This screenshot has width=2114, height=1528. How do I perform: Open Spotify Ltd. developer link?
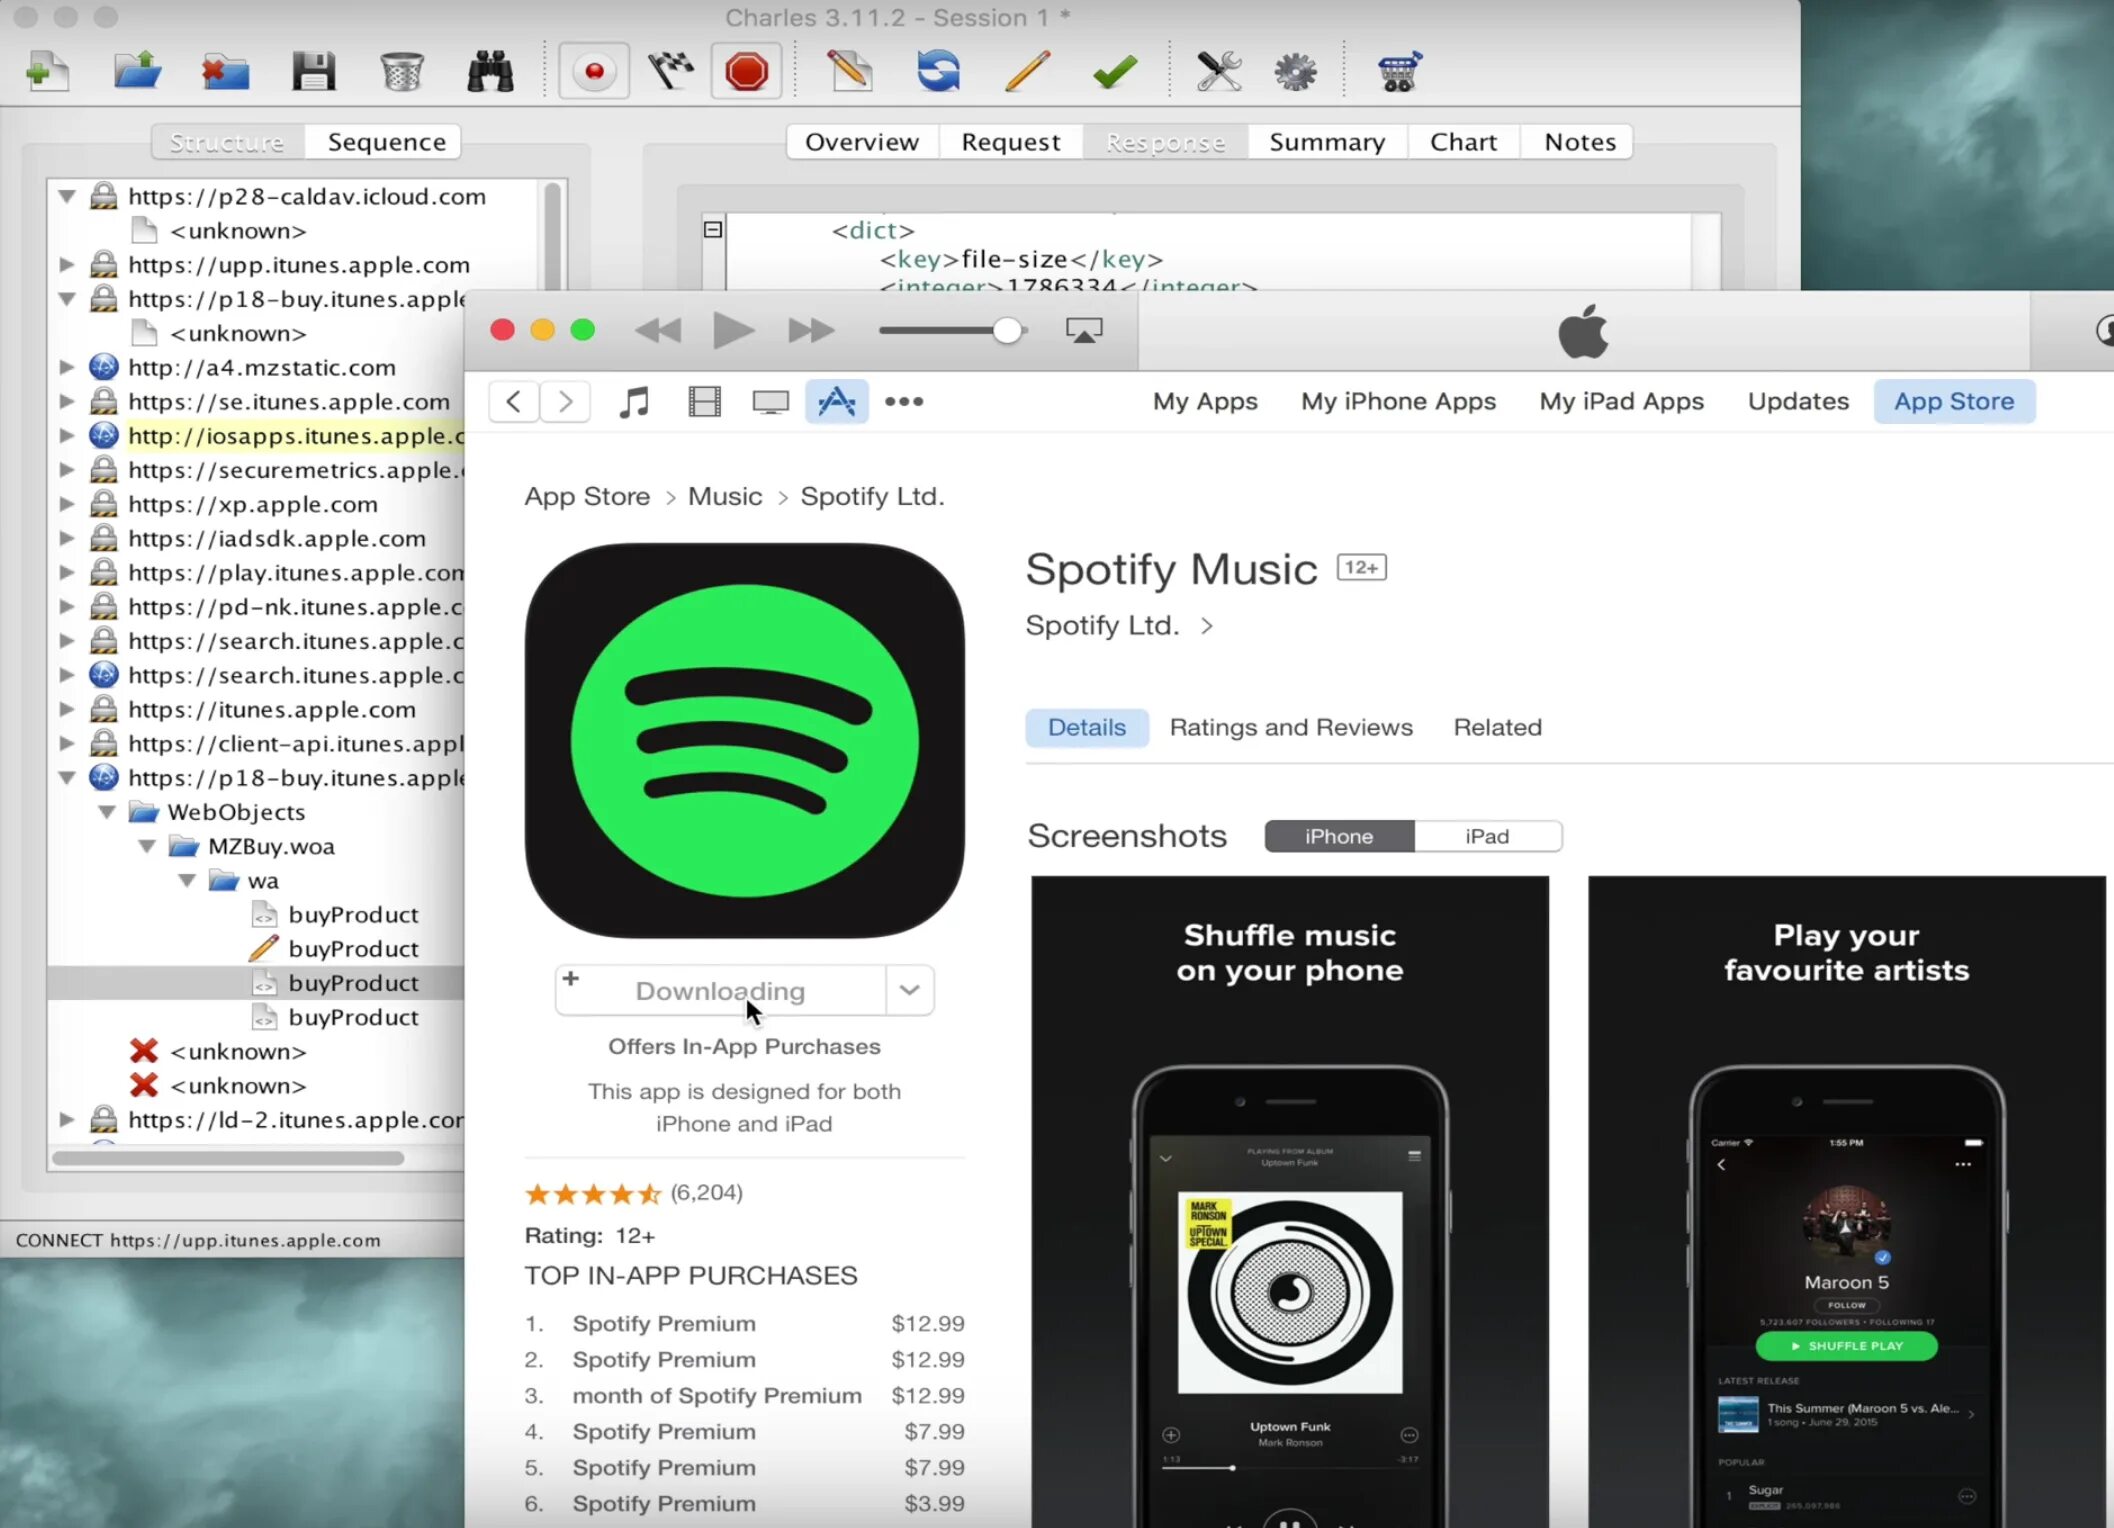pyautogui.click(x=1119, y=624)
